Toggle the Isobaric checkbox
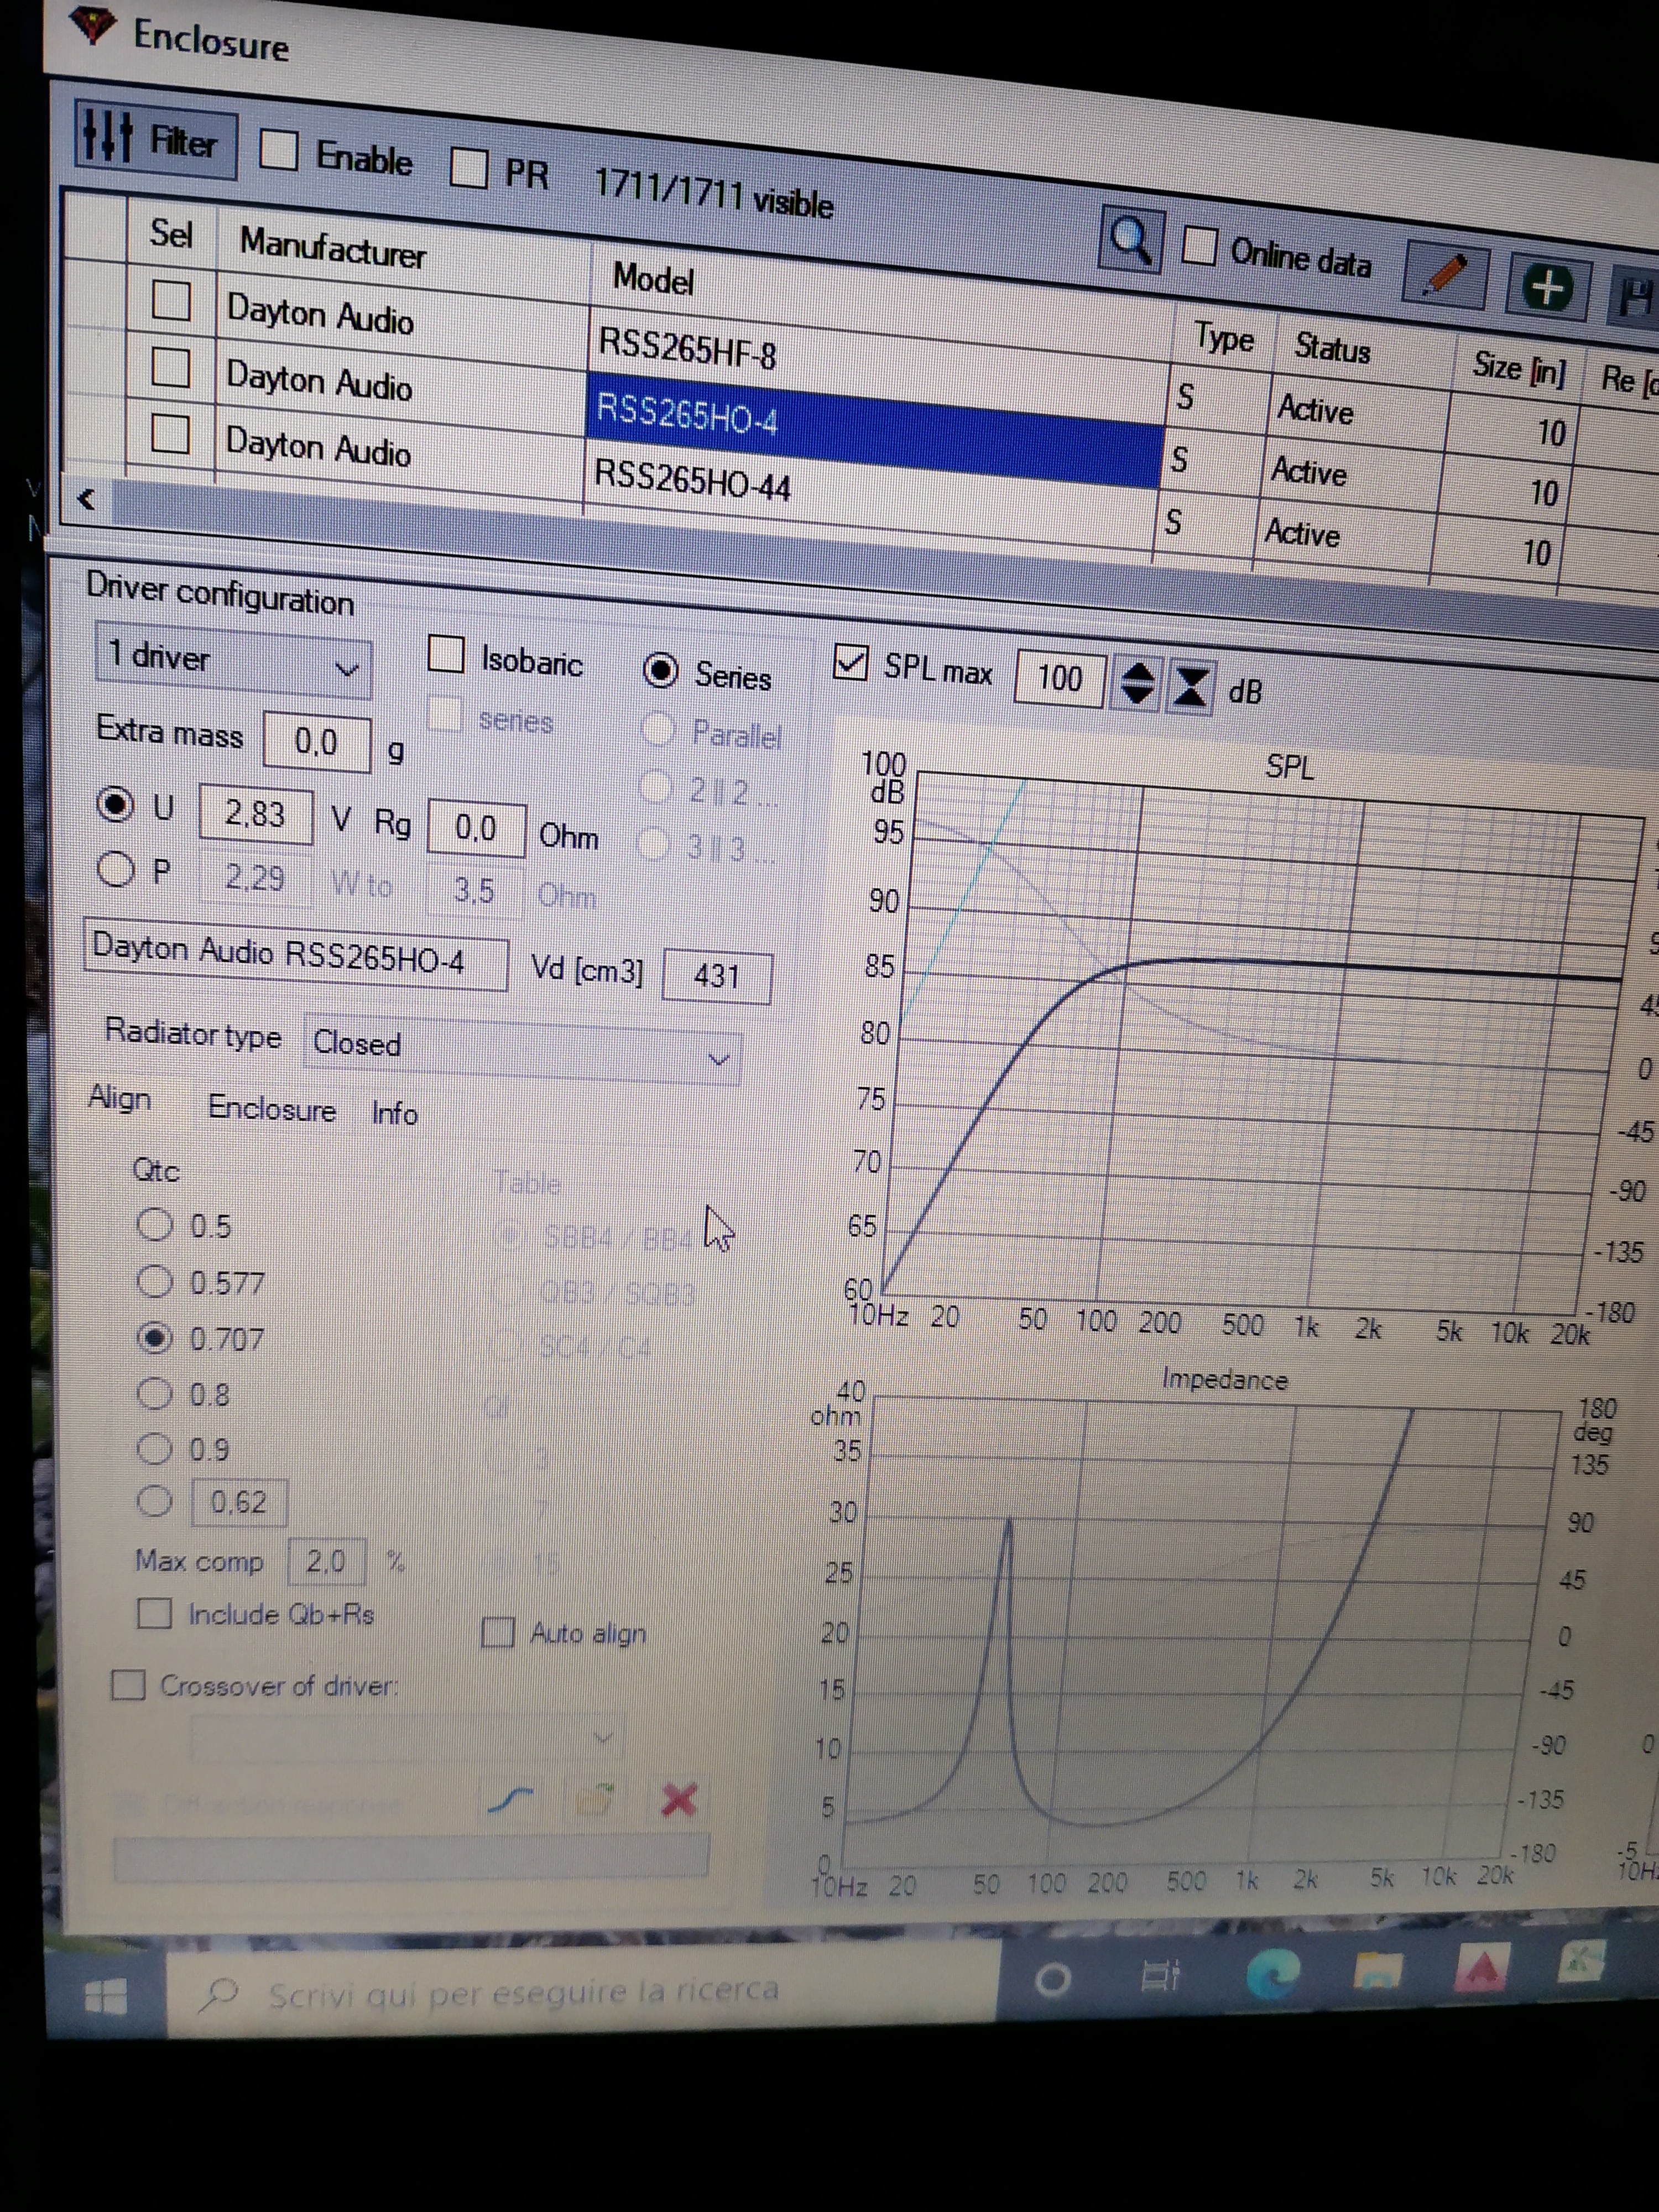The height and width of the screenshot is (2212, 1659). 445,655
